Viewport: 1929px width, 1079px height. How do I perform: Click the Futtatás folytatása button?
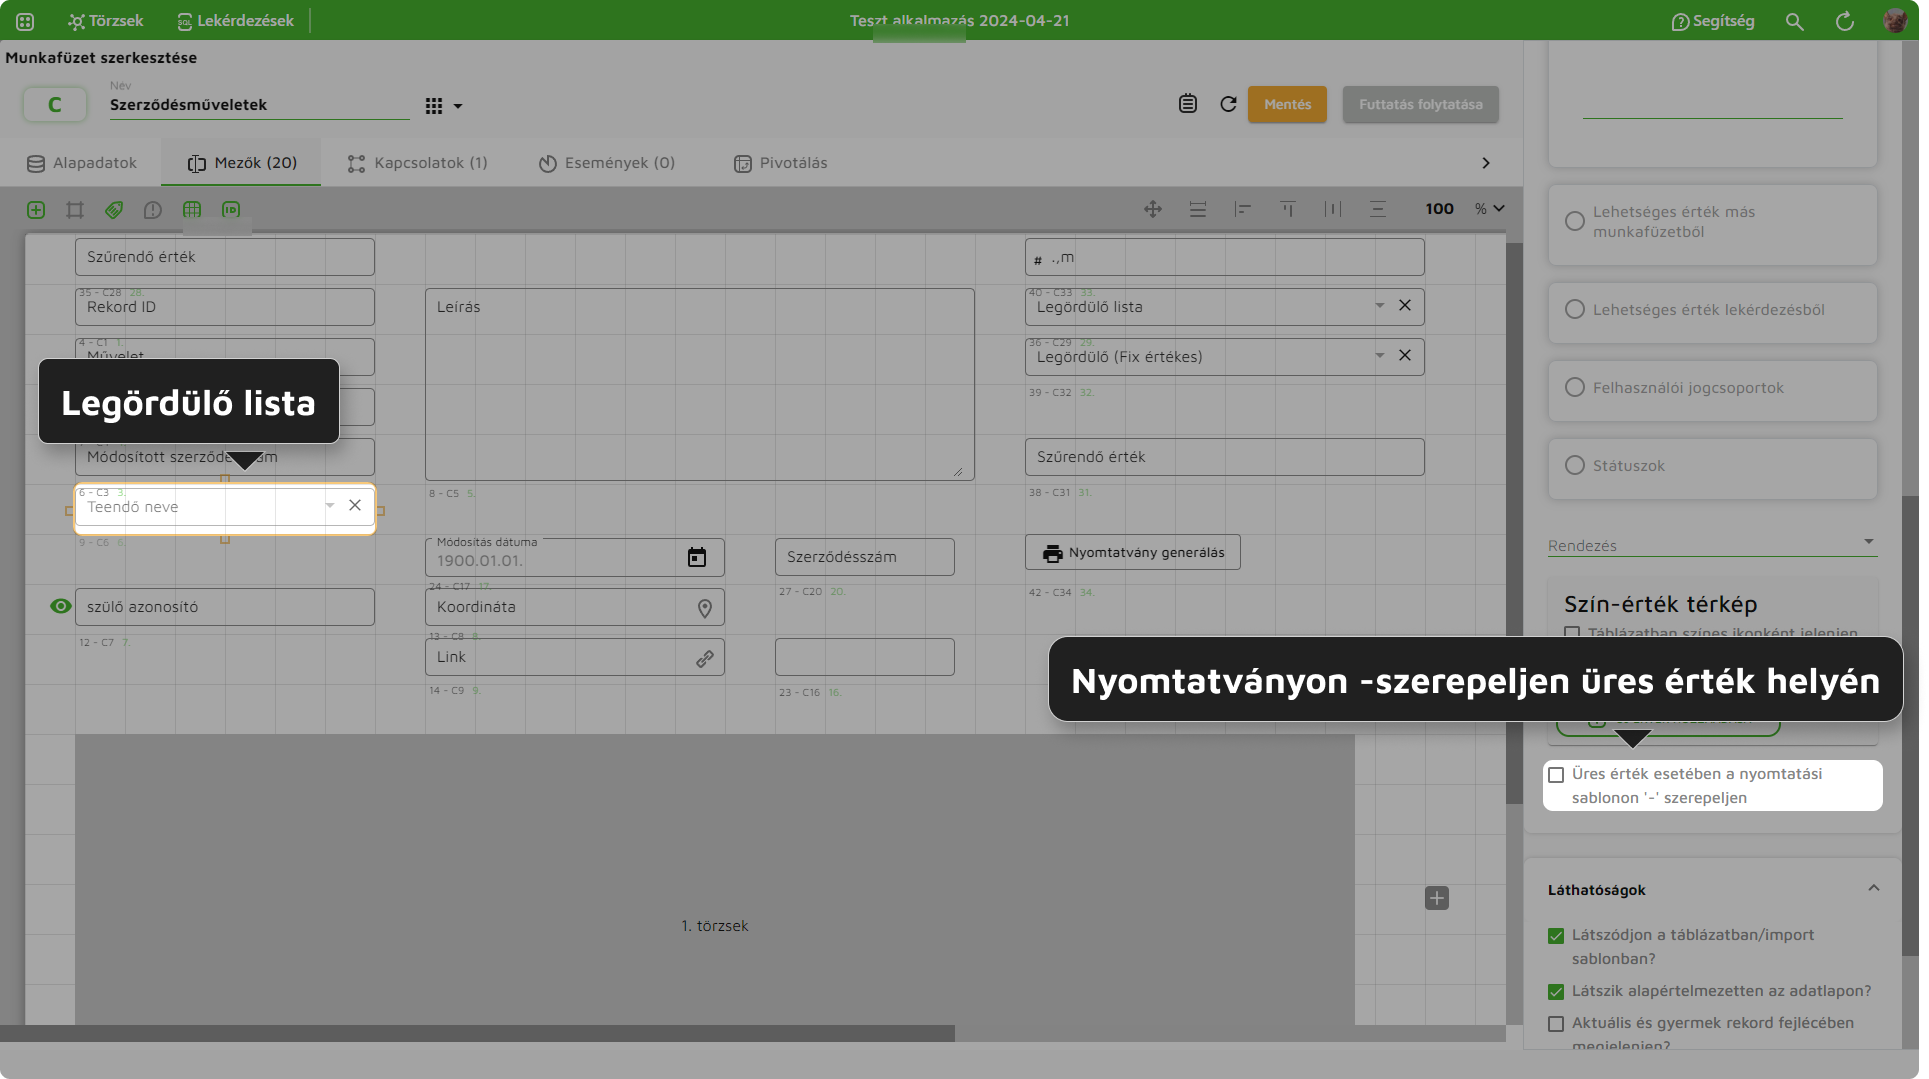point(1420,104)
